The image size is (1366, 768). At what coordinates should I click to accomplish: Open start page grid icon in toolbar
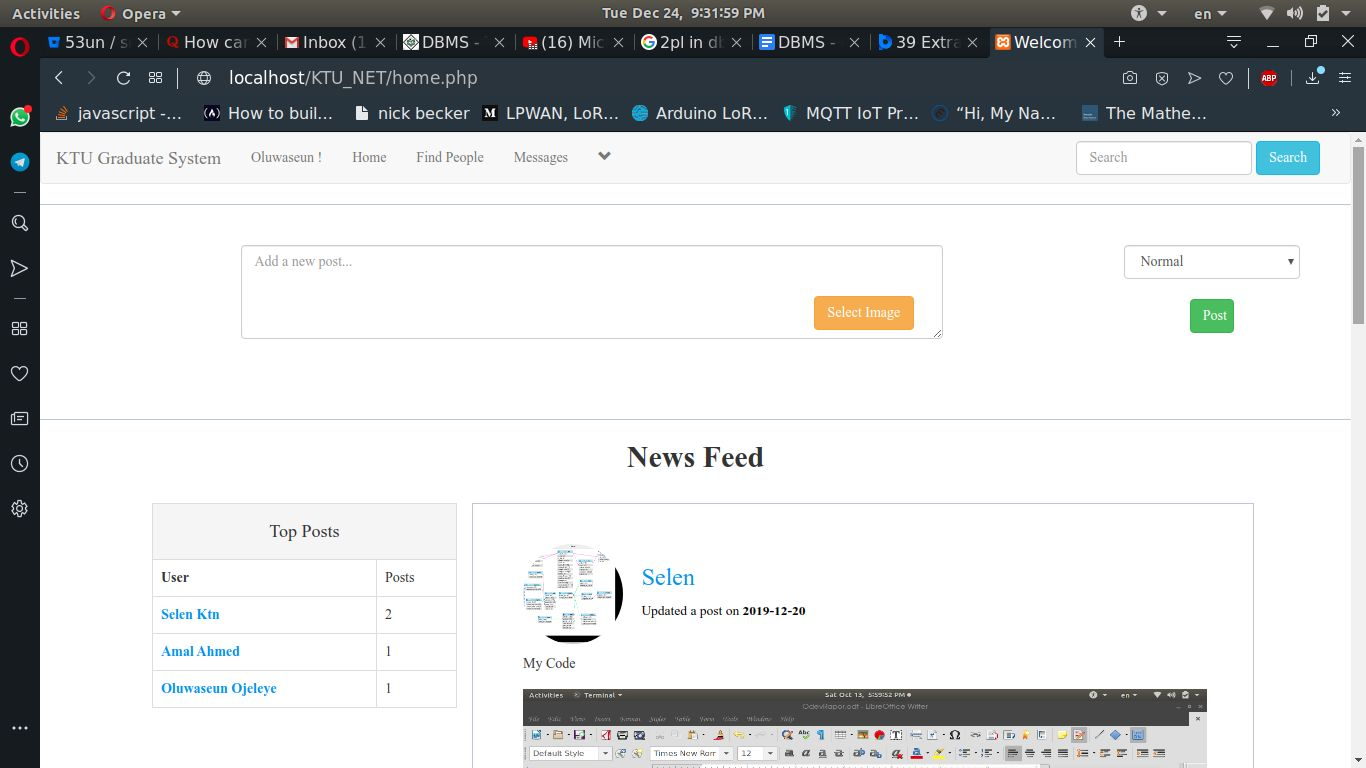click(155, 78)
